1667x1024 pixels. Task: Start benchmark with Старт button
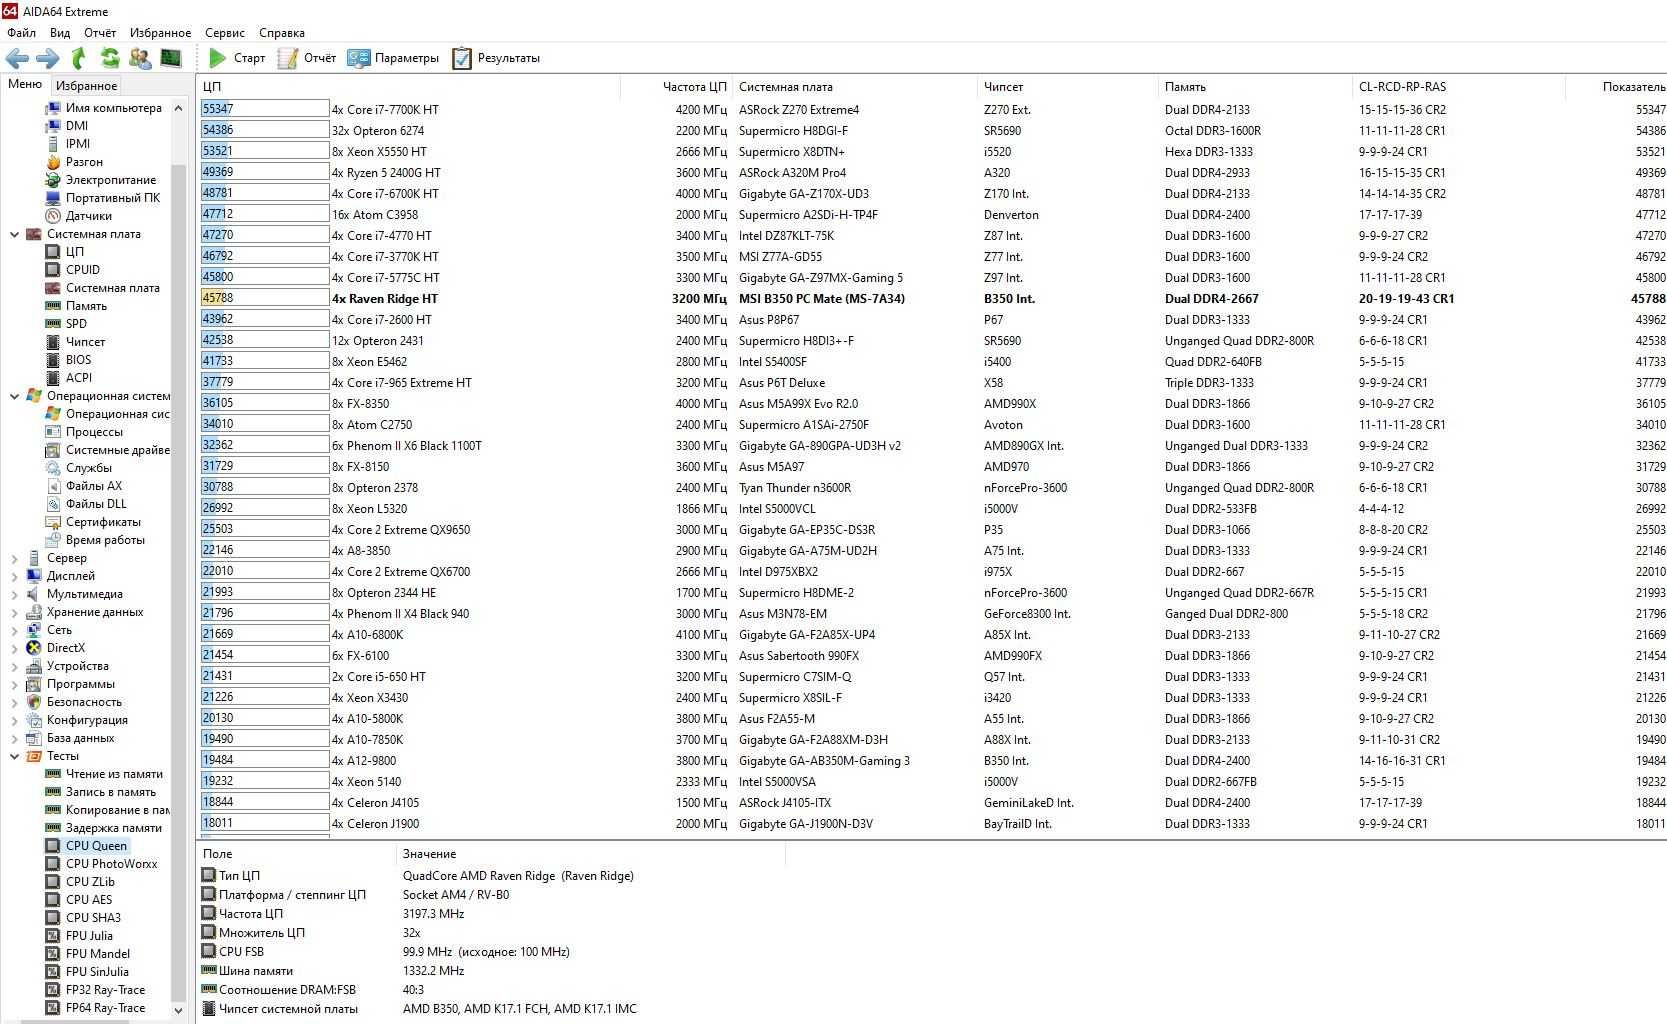[x=237, y=58]
